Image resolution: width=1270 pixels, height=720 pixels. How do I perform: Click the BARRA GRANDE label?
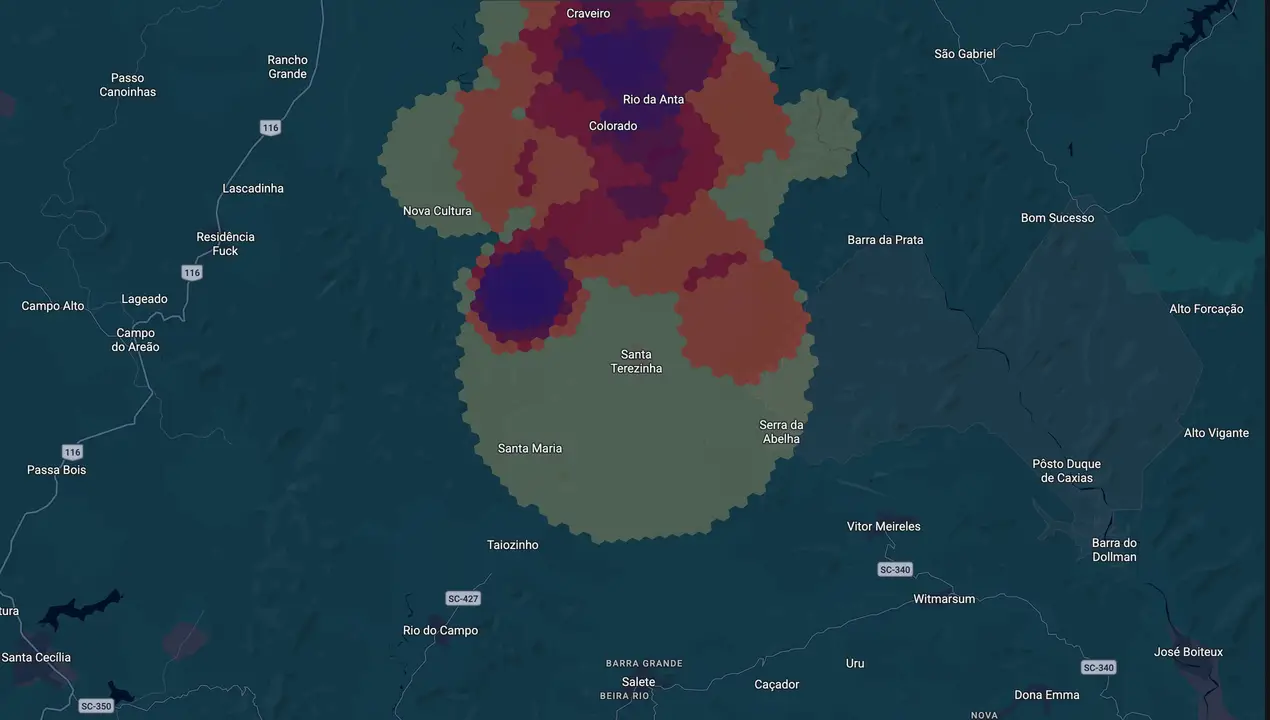pyautogui.click(x=644, y=663)
